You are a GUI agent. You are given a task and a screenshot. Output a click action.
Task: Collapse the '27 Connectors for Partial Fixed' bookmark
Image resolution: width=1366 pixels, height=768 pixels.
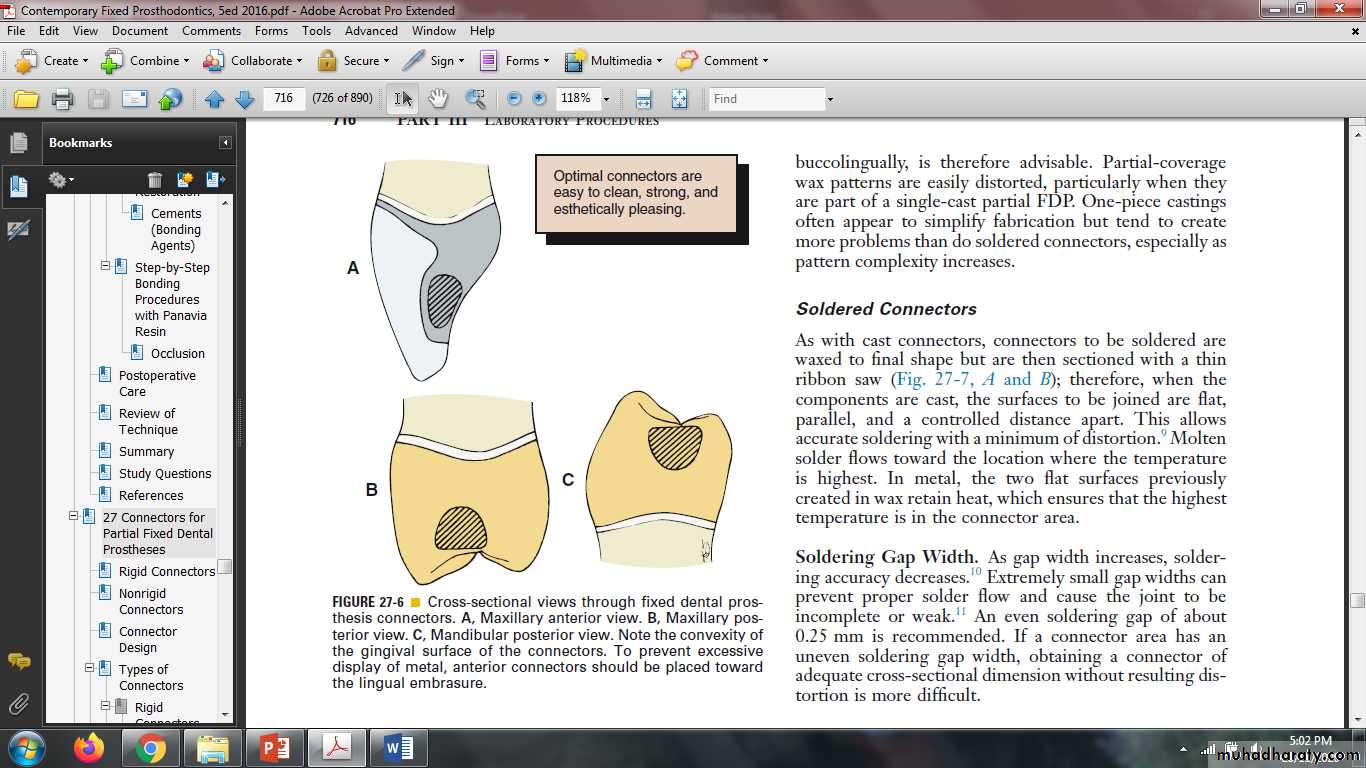[x=73, y=517]
